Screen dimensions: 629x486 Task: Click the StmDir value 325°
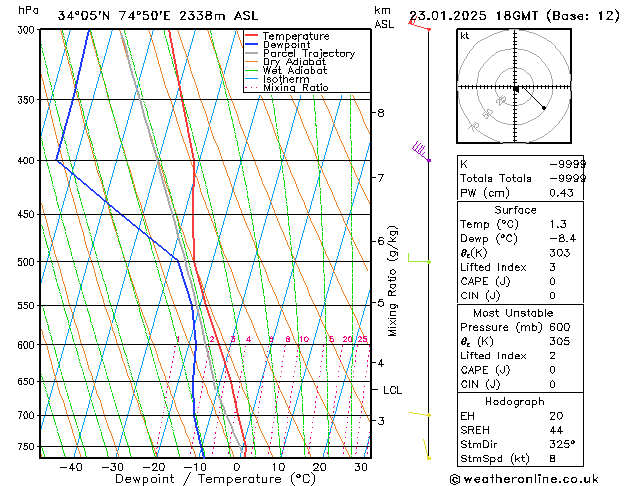coord(562,445)
